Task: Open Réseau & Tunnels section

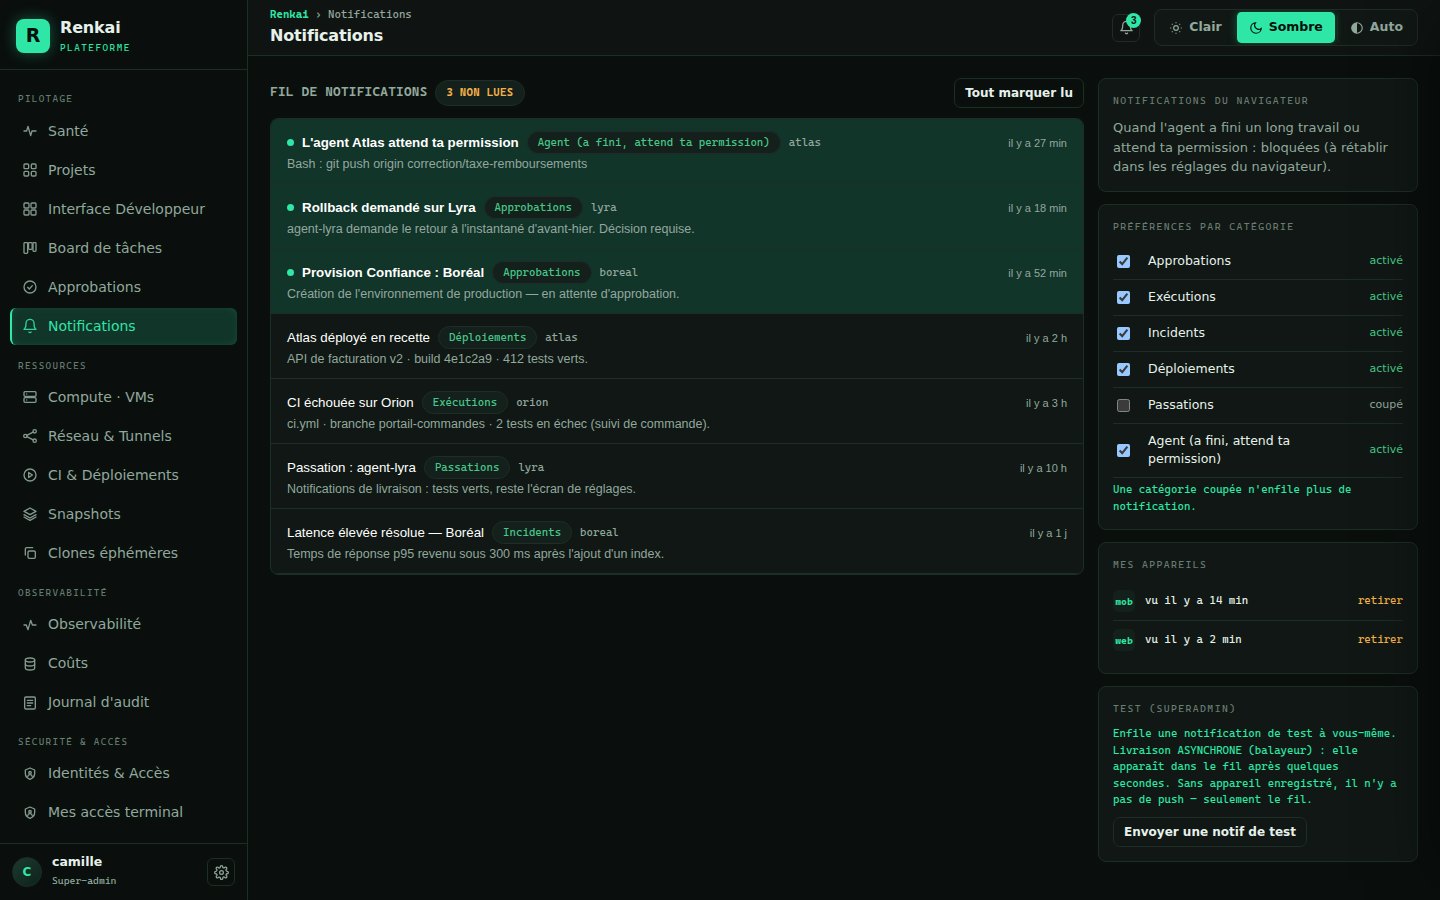Action: tap(123, 436)
